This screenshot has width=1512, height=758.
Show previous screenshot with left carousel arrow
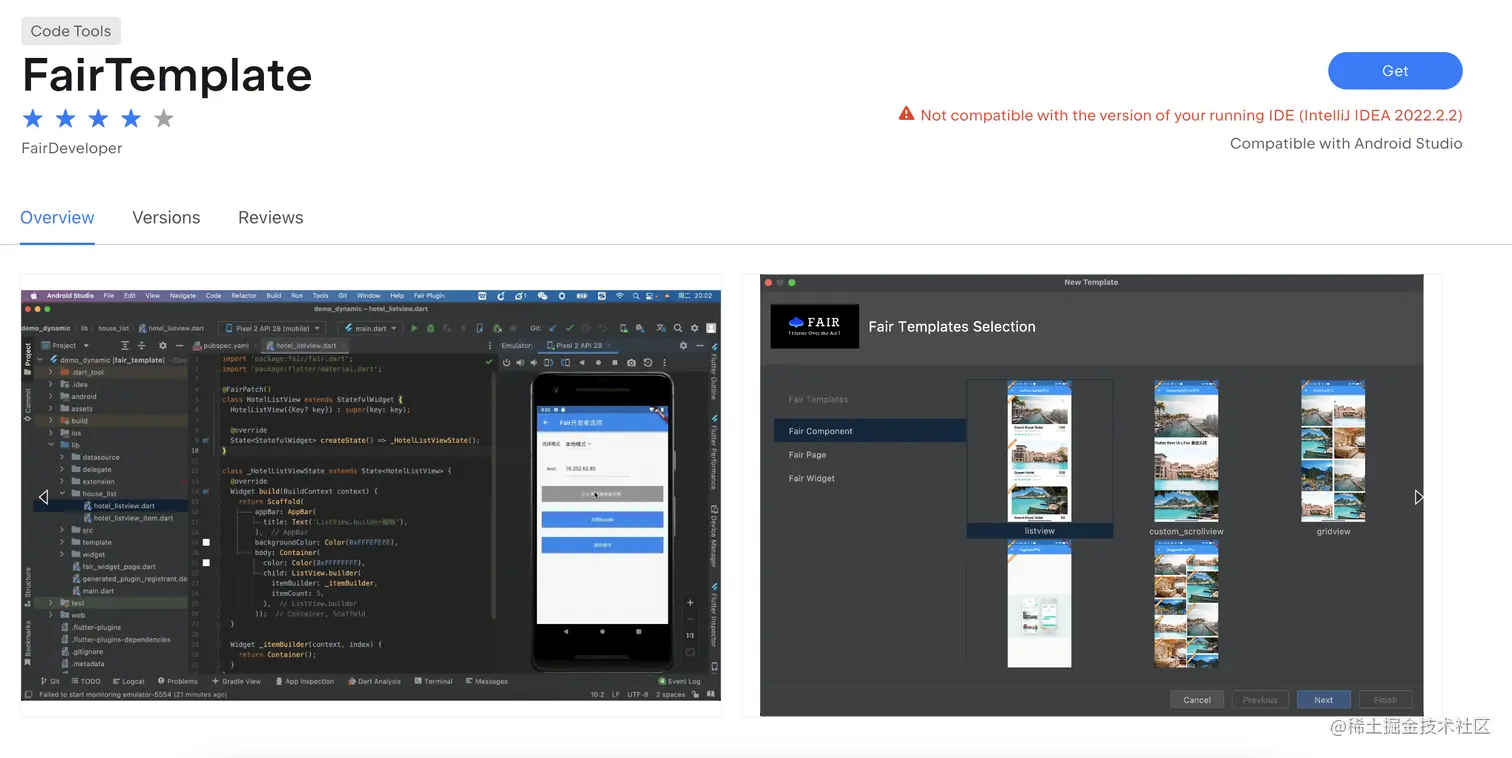tap(43, 497)
